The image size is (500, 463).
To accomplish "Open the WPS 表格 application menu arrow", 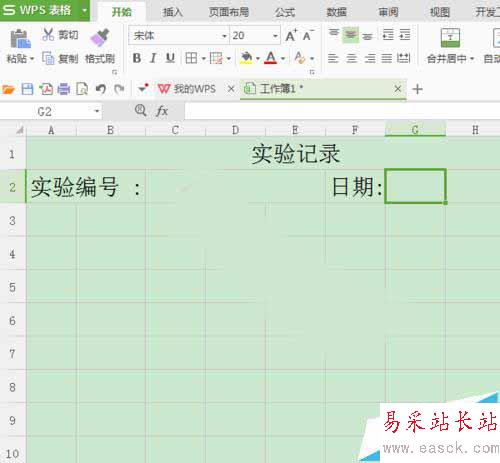I will click(84, 10).
